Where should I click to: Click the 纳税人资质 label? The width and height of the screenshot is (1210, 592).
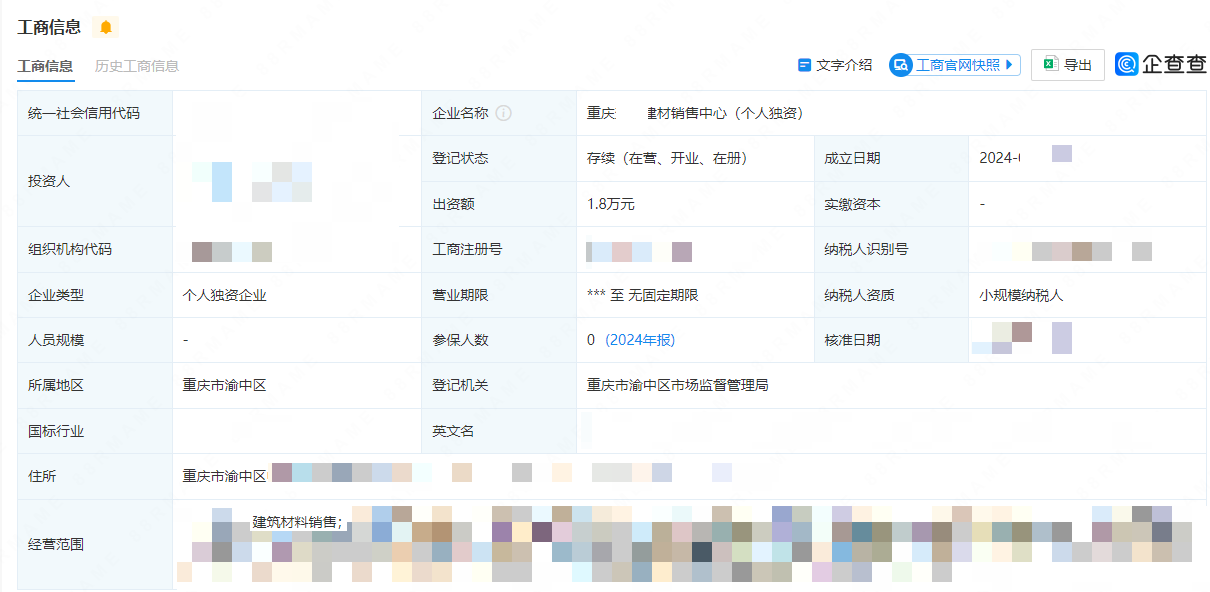(859, 295)
